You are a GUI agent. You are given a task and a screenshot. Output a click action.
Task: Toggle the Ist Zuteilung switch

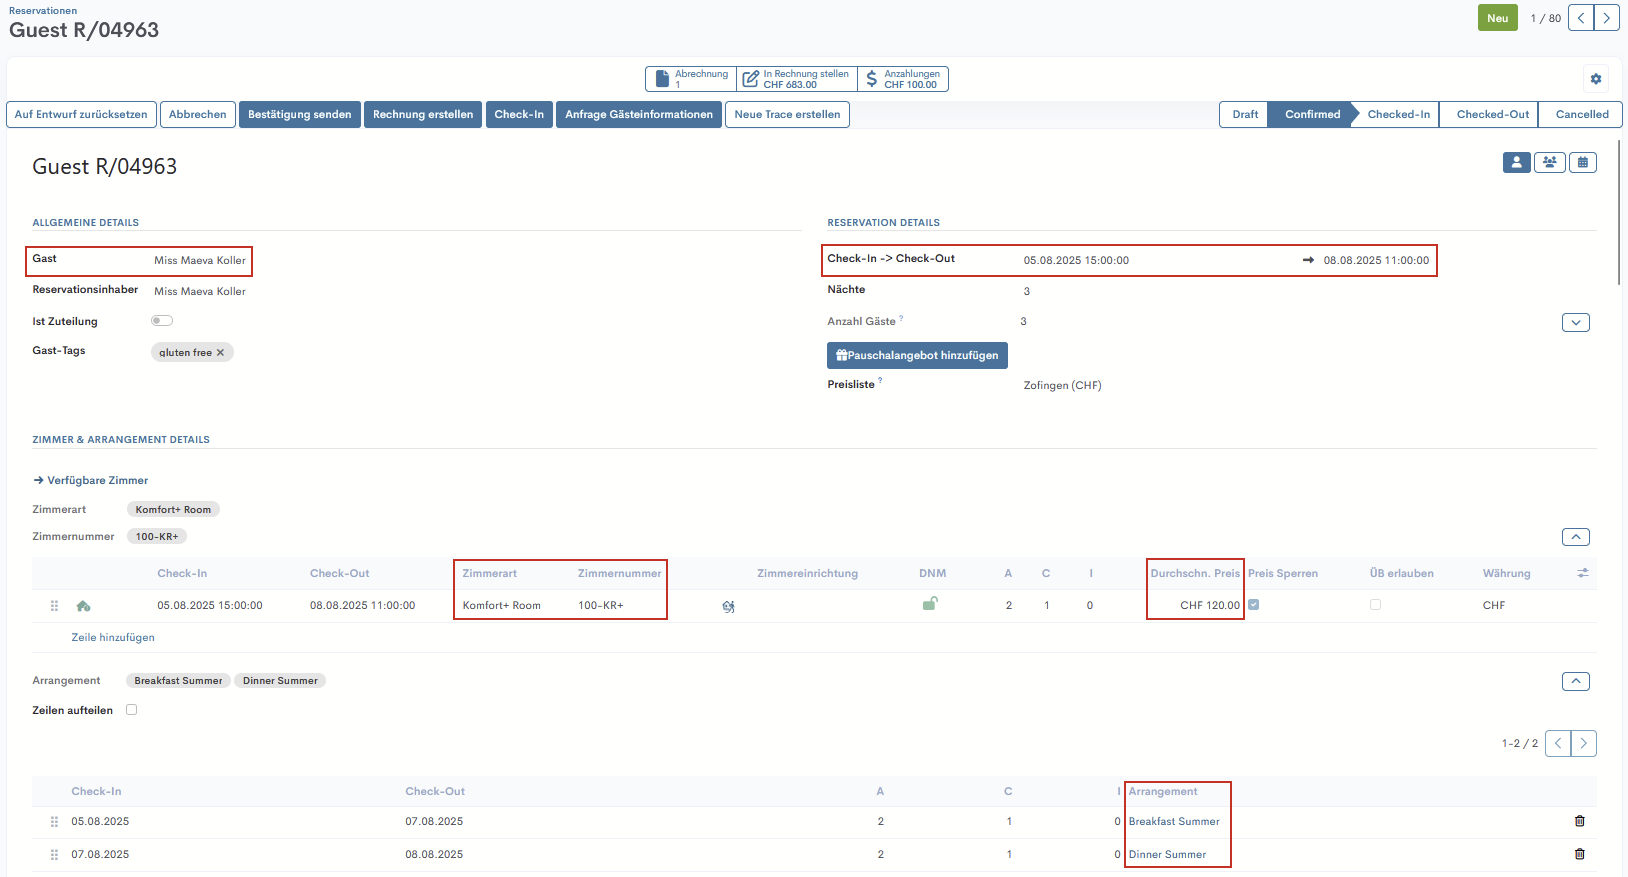pyautogui.click(x=162, y=321)
